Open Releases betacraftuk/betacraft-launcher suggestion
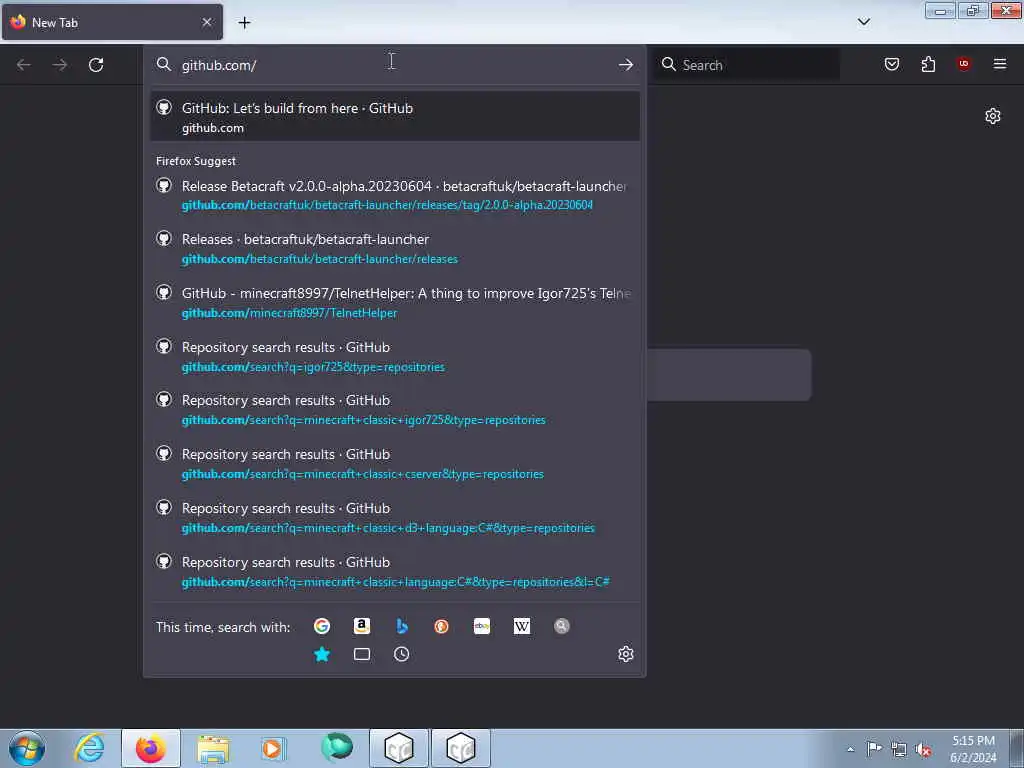Screen dimensions: 1024x768 395,248
